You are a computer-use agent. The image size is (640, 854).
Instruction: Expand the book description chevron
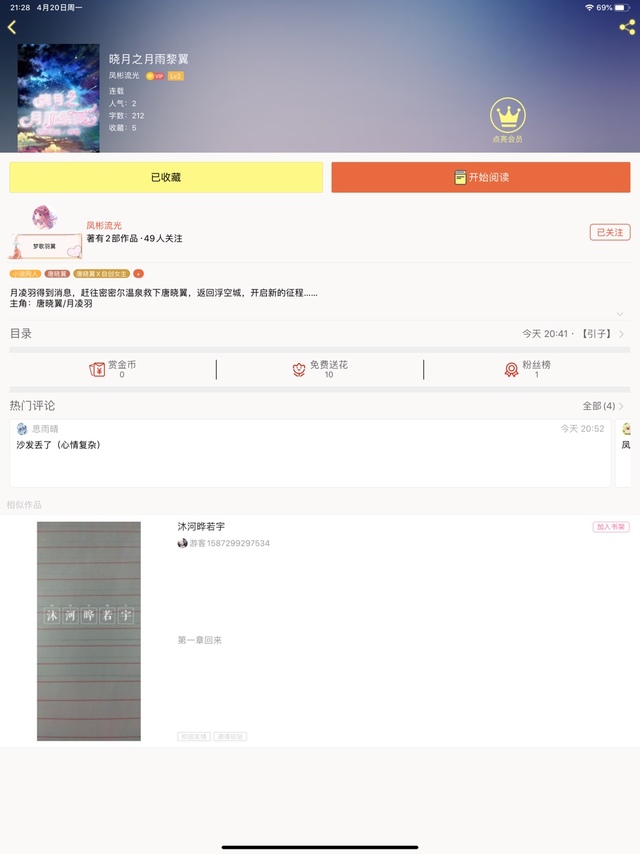point(620,314)
